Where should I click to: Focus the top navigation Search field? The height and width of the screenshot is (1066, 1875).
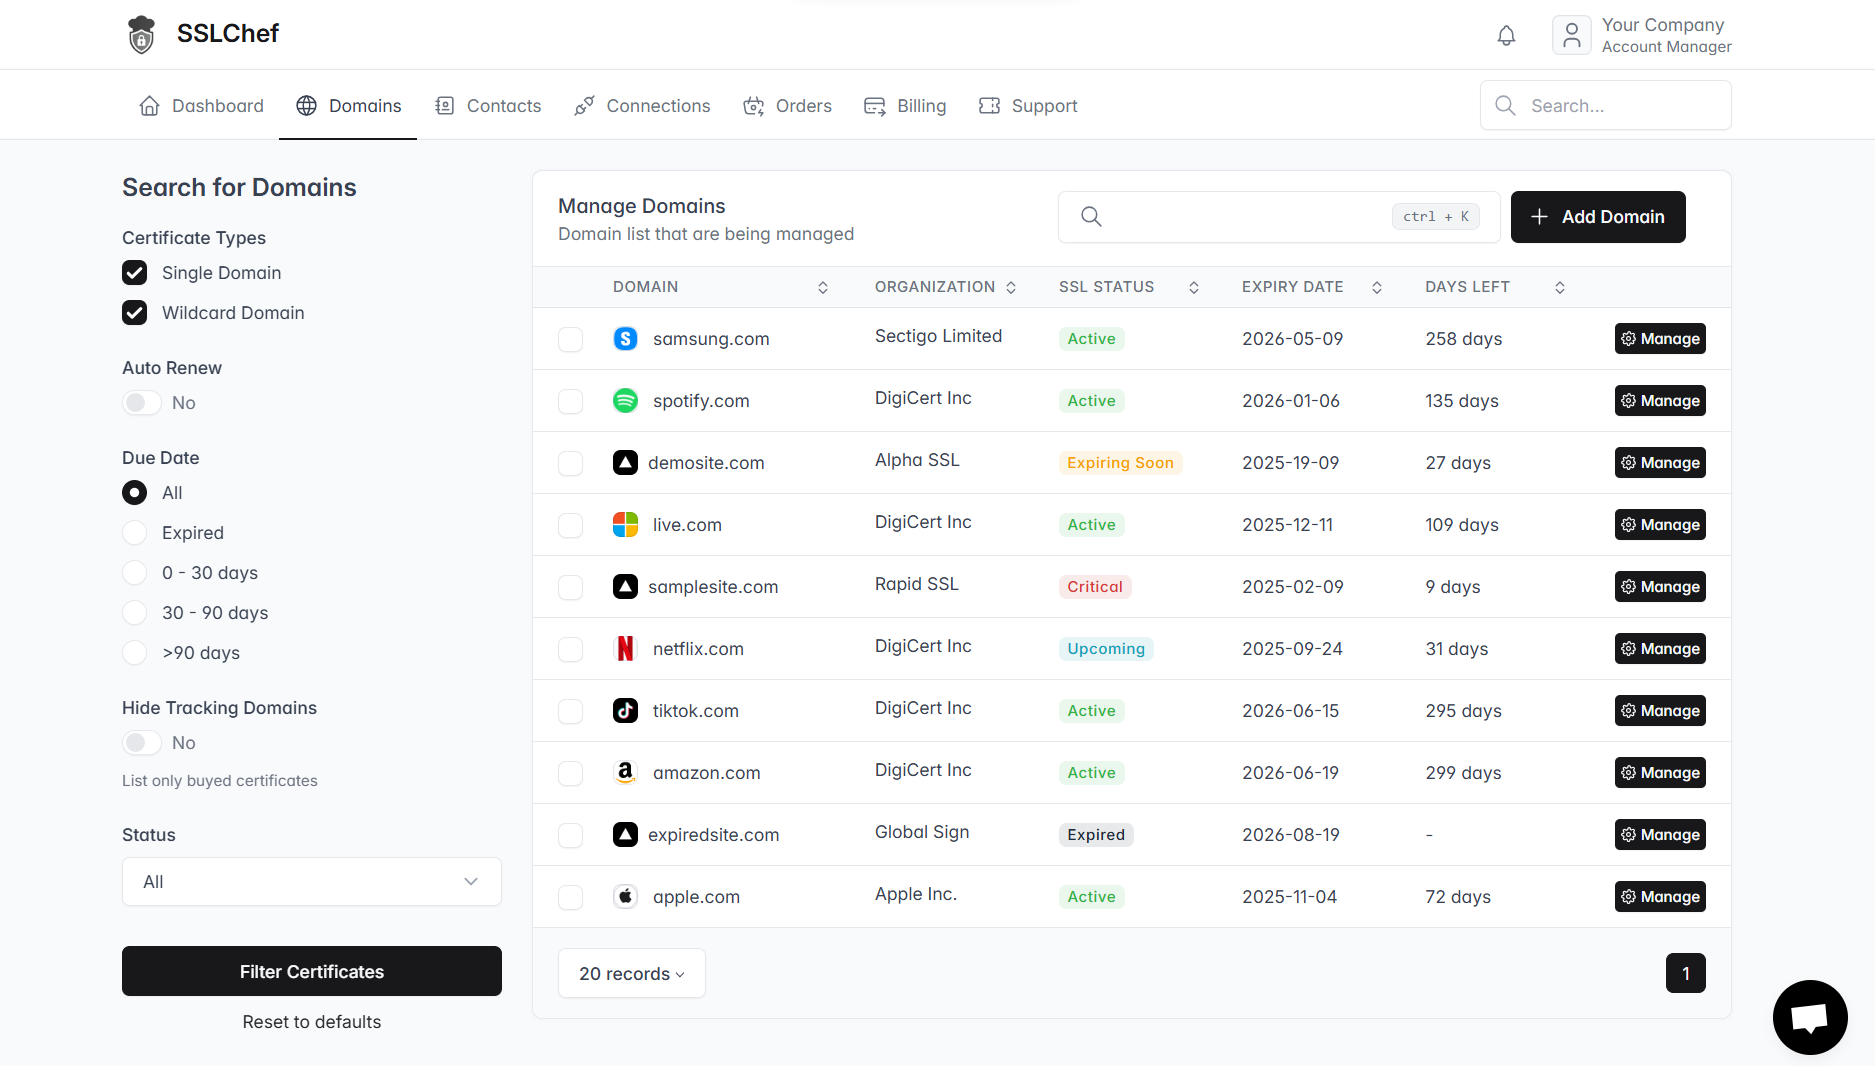[x=1605, y=105]
